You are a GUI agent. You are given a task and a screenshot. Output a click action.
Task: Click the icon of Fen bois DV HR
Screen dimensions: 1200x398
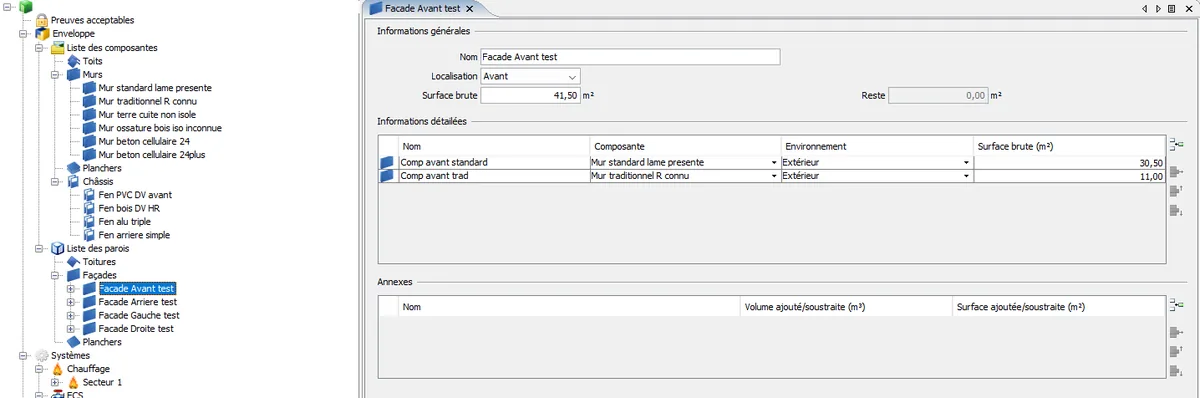(90, 208)
